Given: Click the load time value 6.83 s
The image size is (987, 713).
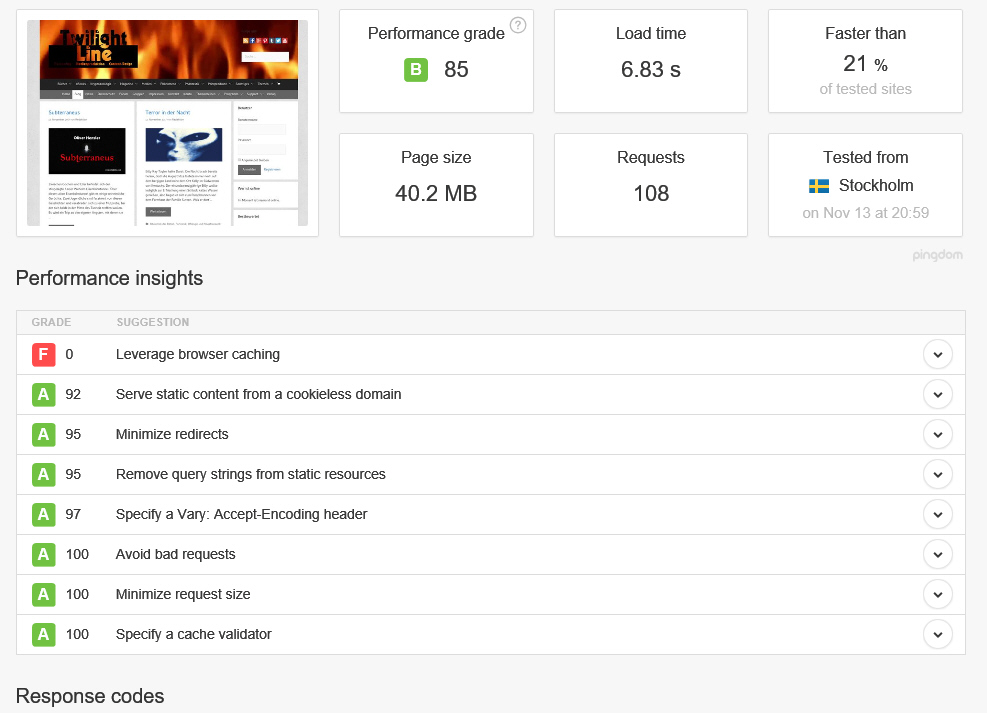Looking at the screenshot, I should pyautogui.click(x=650, y=70).
